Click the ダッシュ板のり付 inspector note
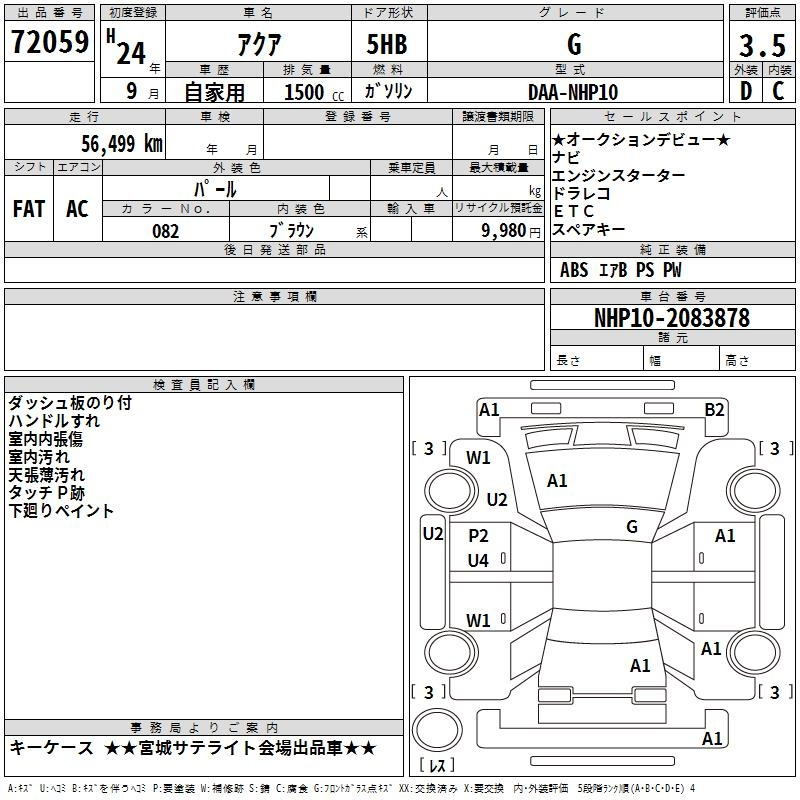This screenshot has height=800, width=800. (x=70, y=403)
